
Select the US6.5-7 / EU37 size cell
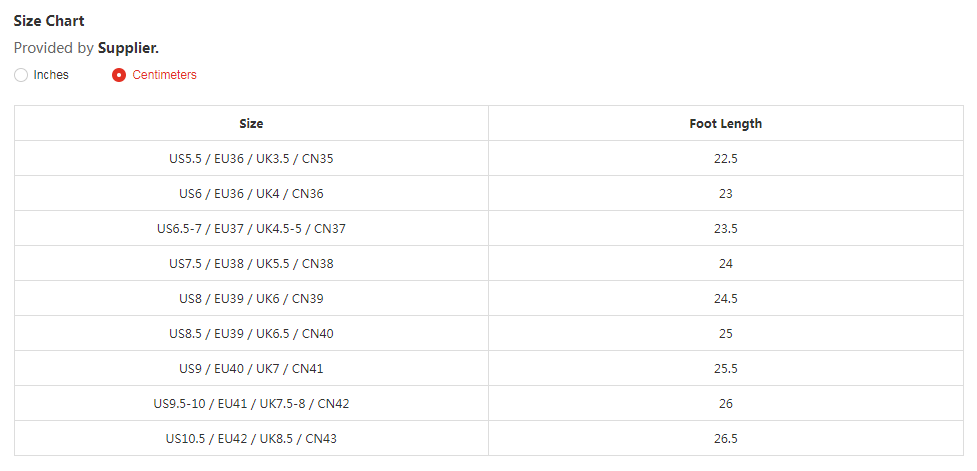[251, 229]
